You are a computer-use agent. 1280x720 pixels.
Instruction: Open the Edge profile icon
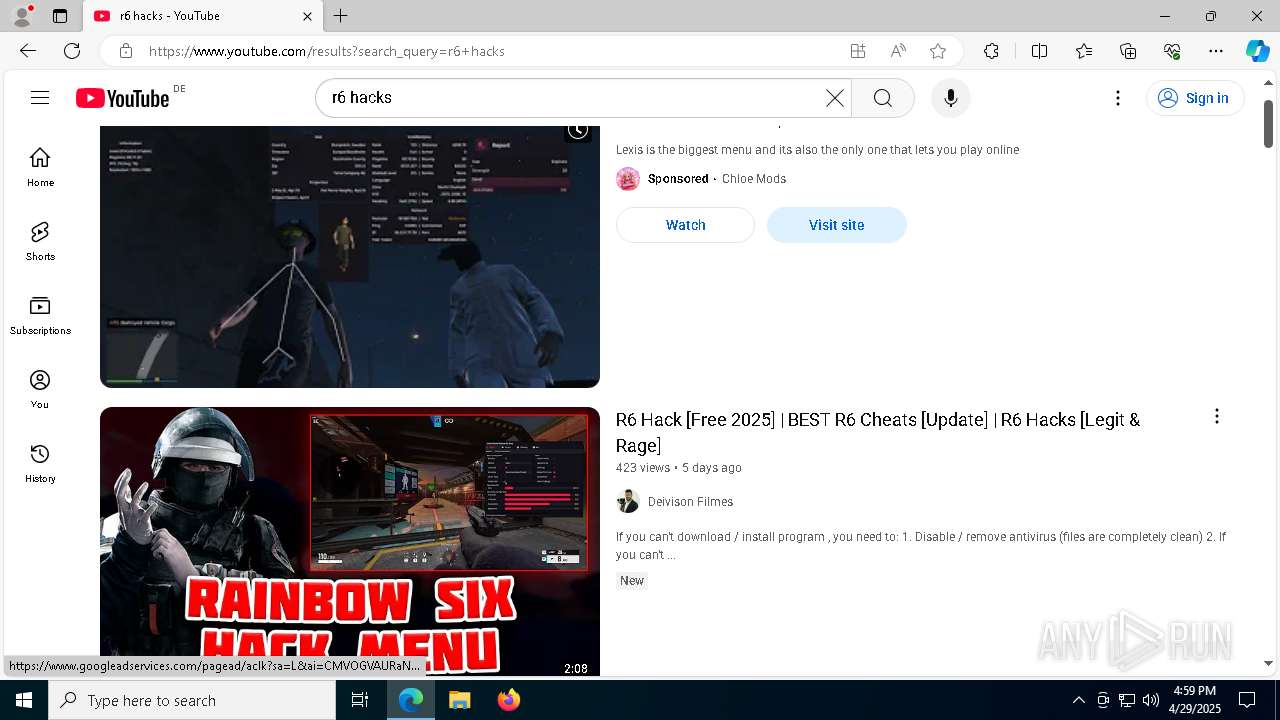point(22,16)
